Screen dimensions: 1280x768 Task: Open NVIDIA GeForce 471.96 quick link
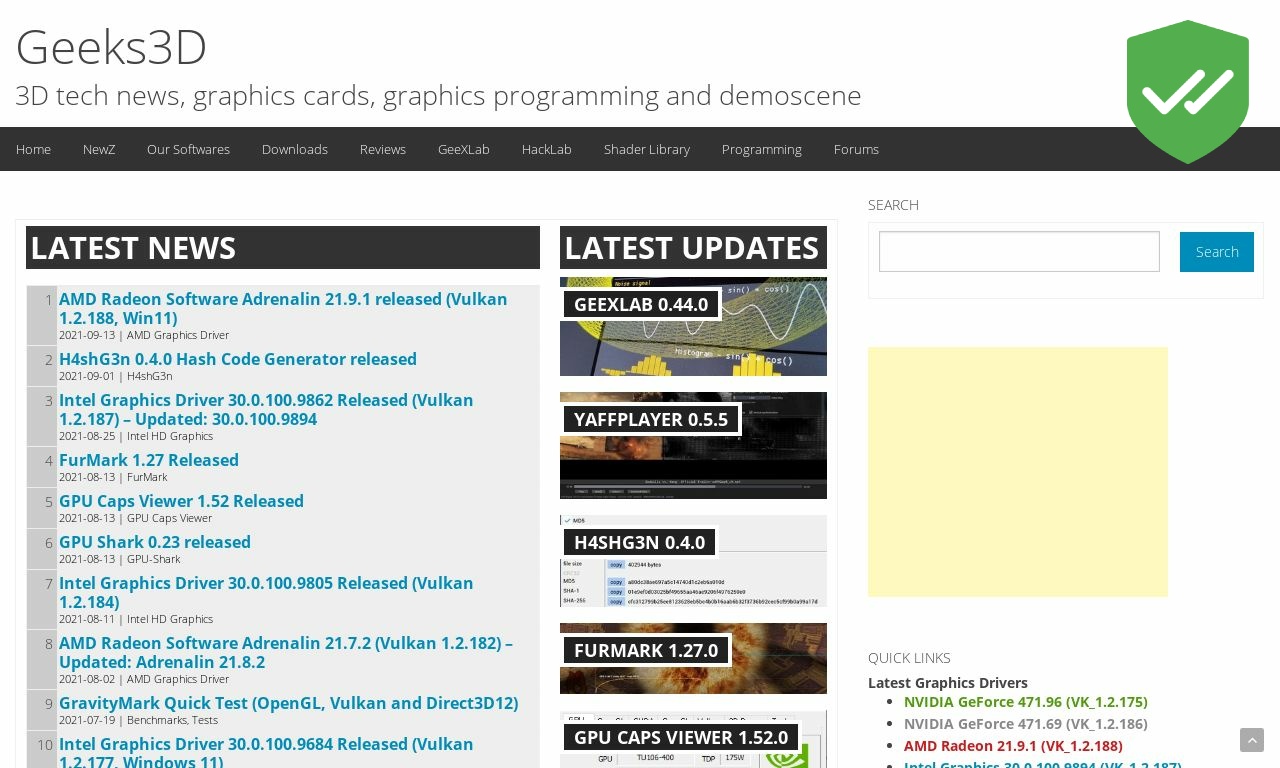[1025, 702]
